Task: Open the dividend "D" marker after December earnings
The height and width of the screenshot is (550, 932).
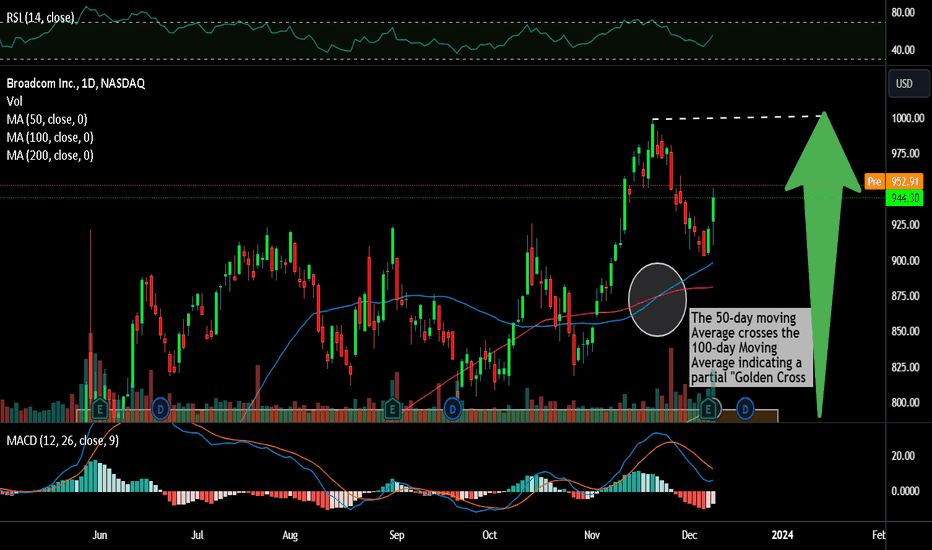Action: 745,409
